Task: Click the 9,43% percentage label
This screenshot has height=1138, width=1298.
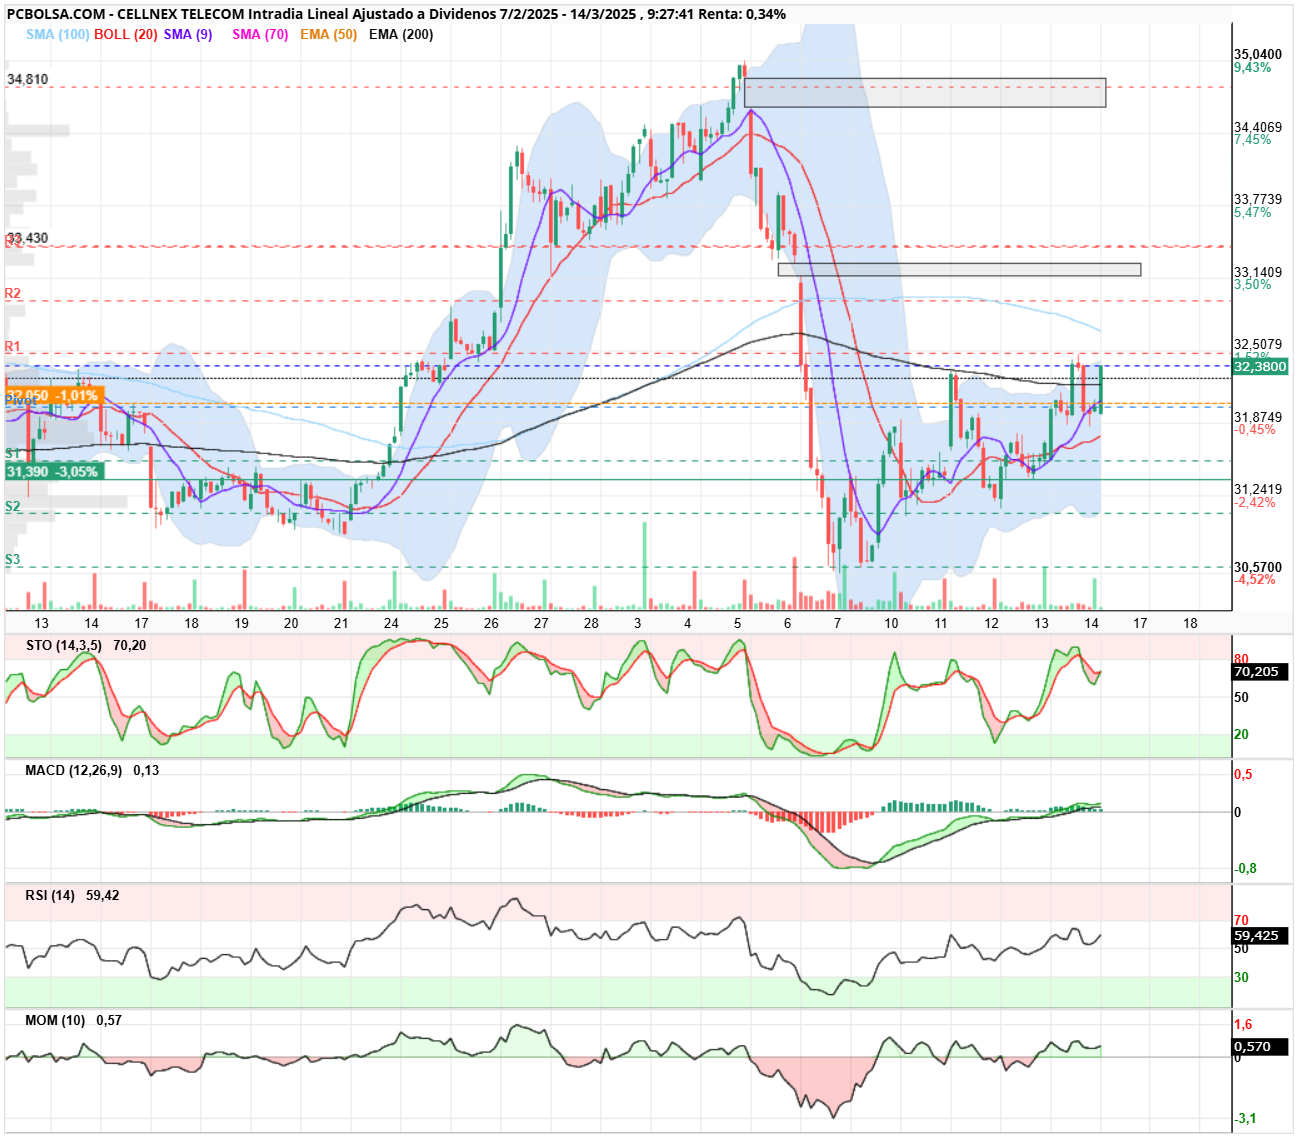Action: click(1253, 68)
